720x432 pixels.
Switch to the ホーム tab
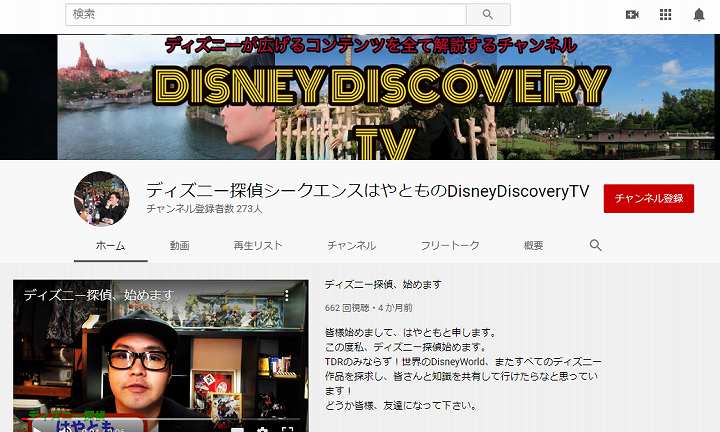(111, 246)
